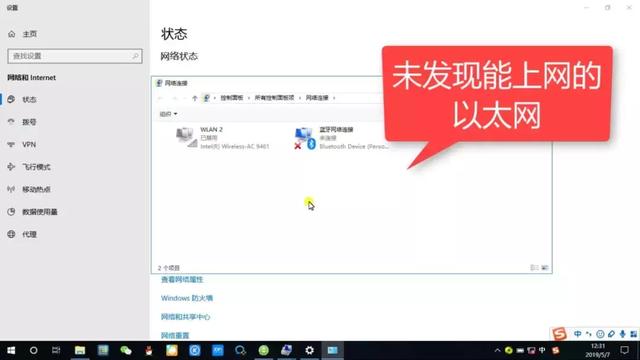
Task: Click 网络连接 in the address breadcrumb
Action: pos(317,98)
